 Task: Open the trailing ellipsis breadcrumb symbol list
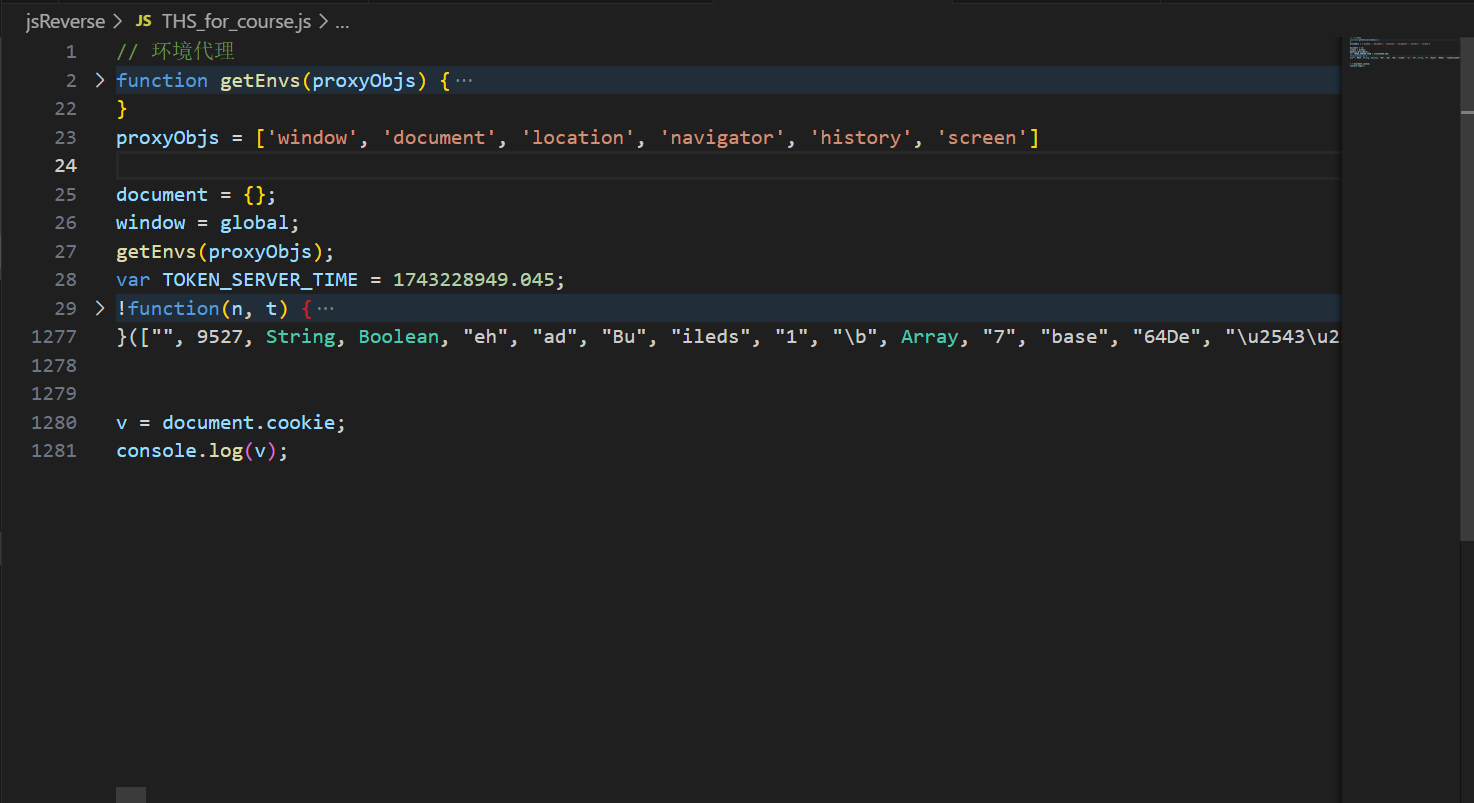(x=341, y=21)
